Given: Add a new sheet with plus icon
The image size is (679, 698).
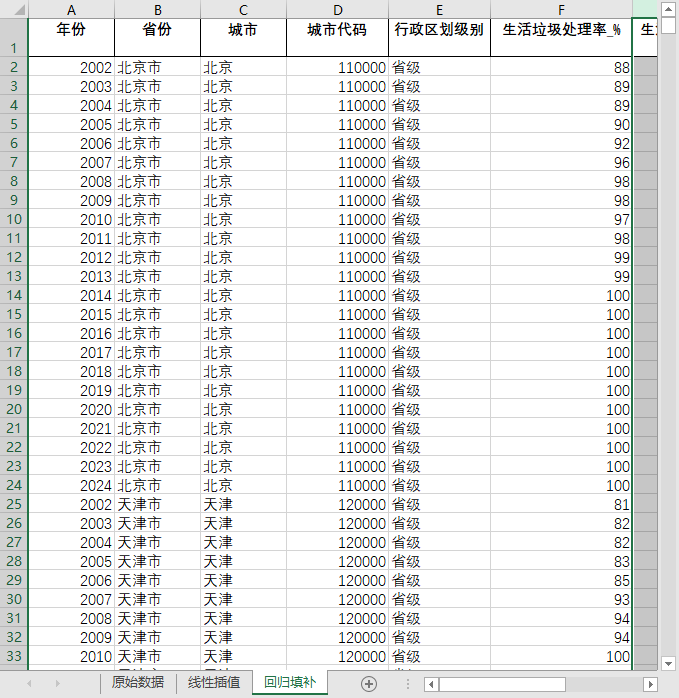Looking at the screenshot, I should point(369,683).
